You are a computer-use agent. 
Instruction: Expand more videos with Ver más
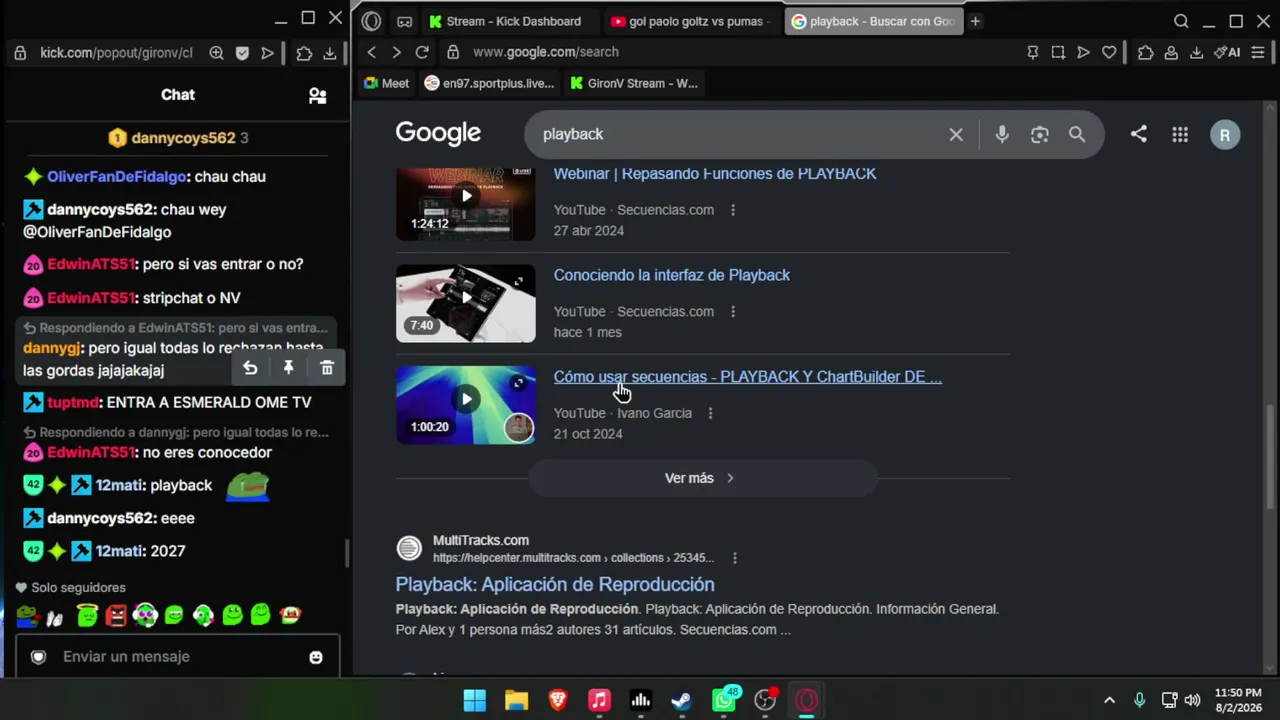[x=702, y=478]
